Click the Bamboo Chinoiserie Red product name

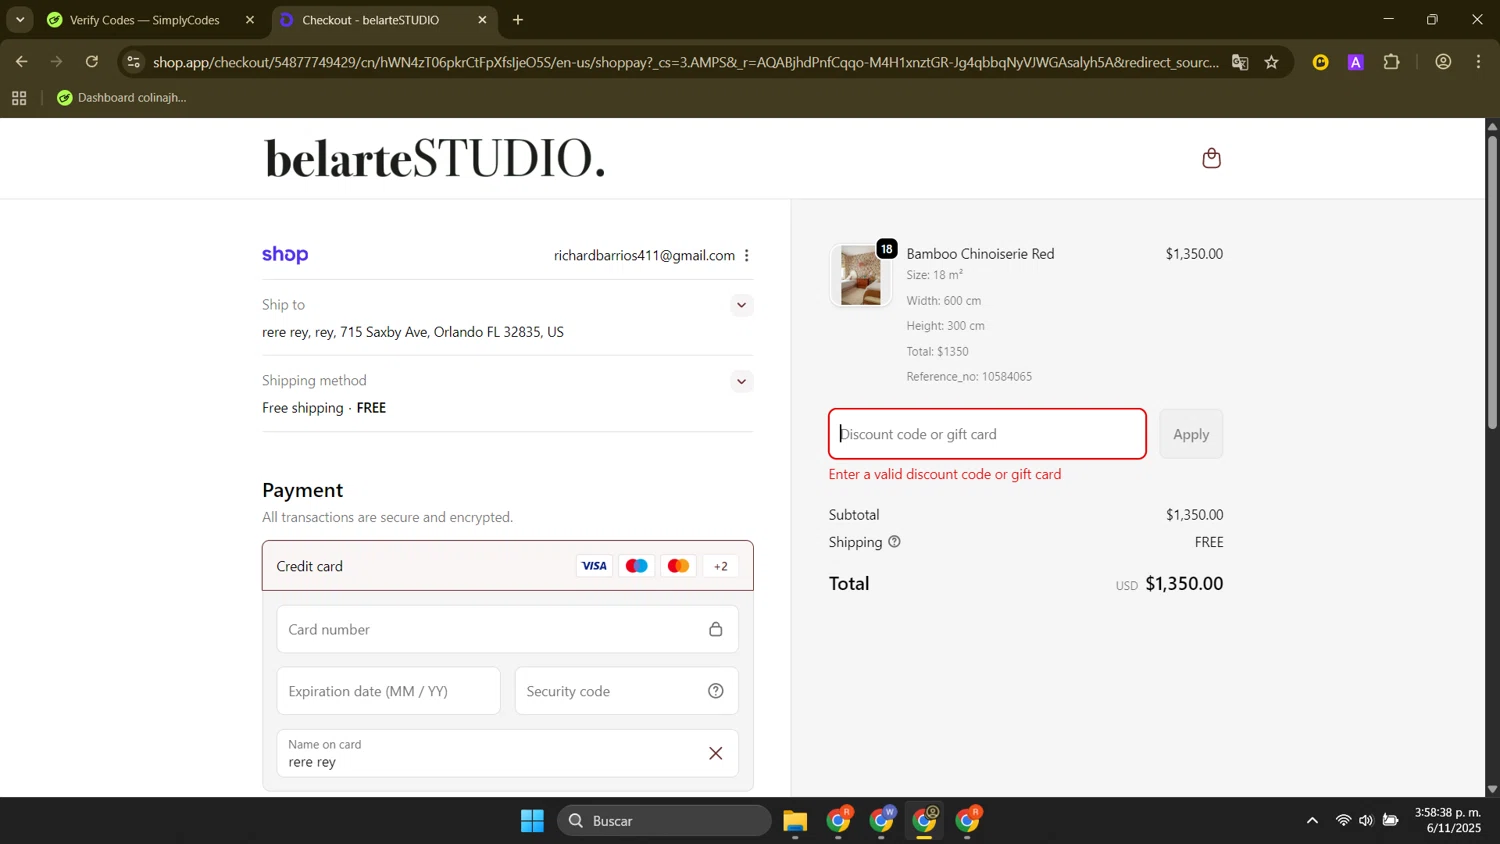[980, 254]
